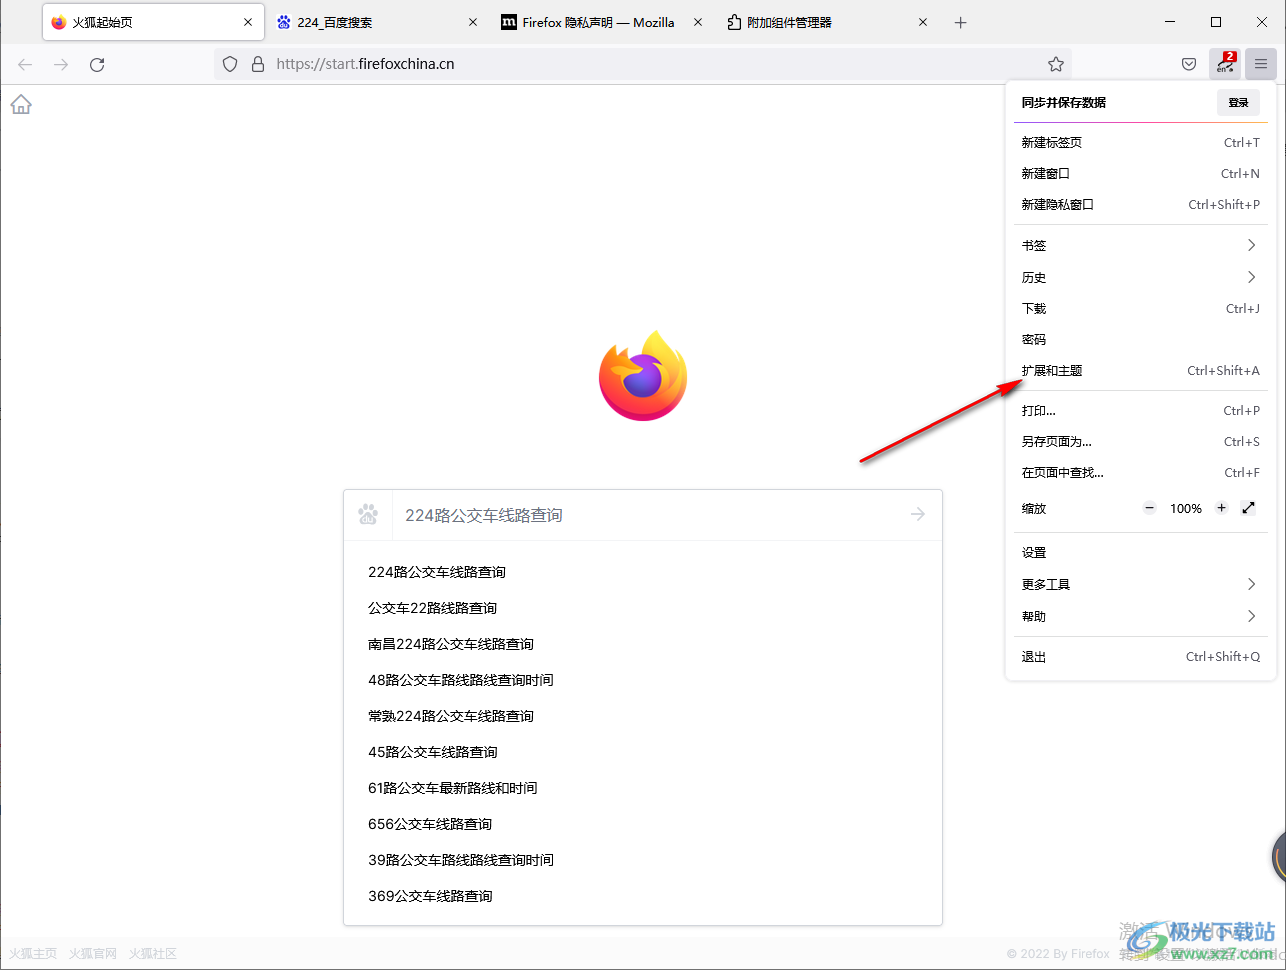
Task: Bookmark this page with the star
Action: click(x=1056, y=64)
